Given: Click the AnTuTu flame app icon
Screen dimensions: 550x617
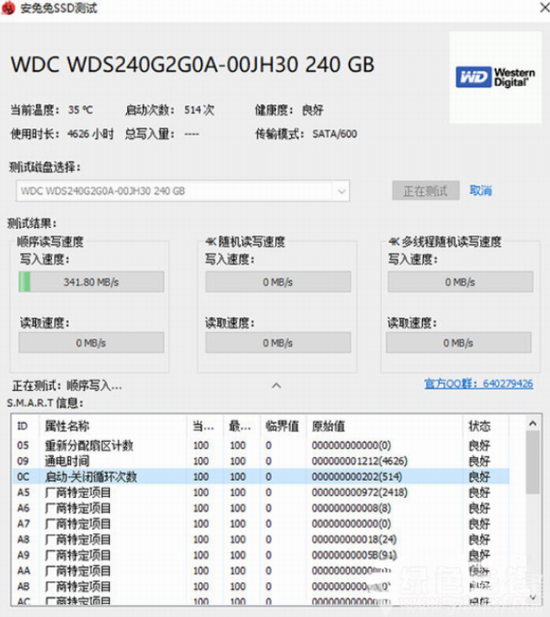Looking at the screenshot, I should [x=8, y=8].
